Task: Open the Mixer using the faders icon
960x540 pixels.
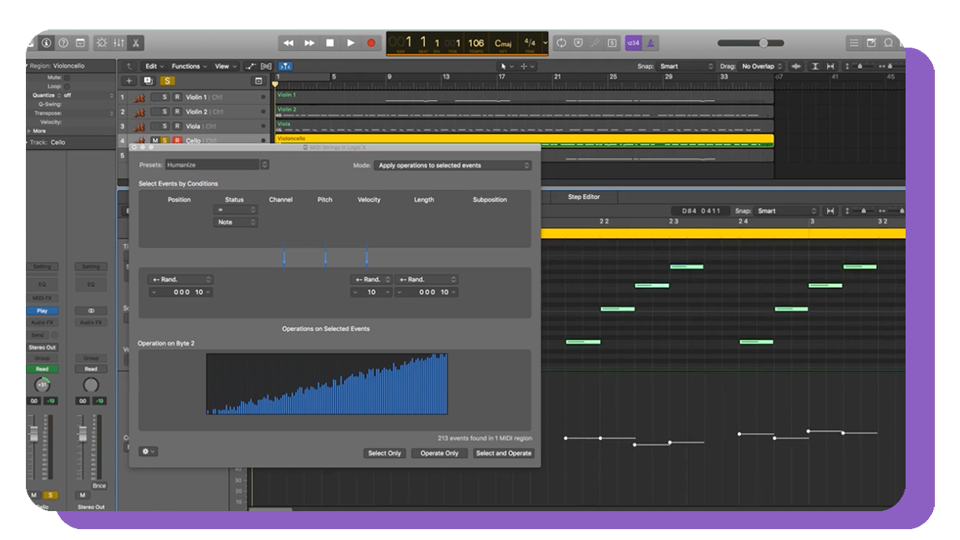Action: (118, 43)
